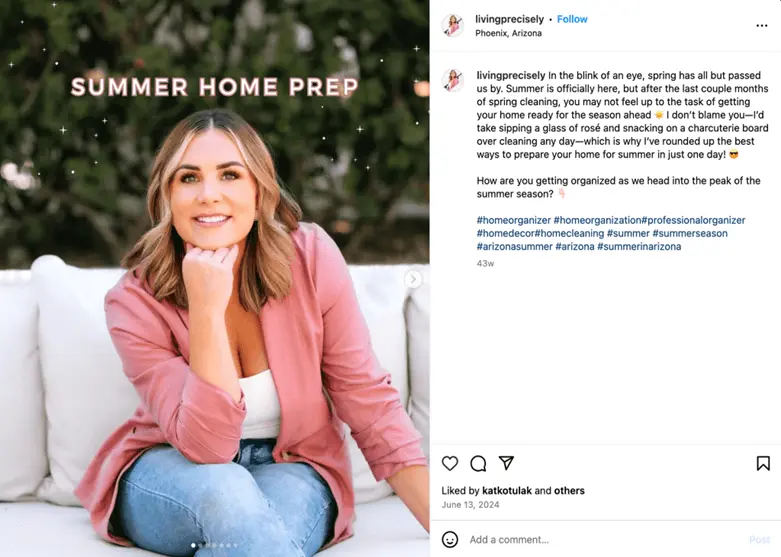
Task: Save post using bookmark icon
Action: 763,463
